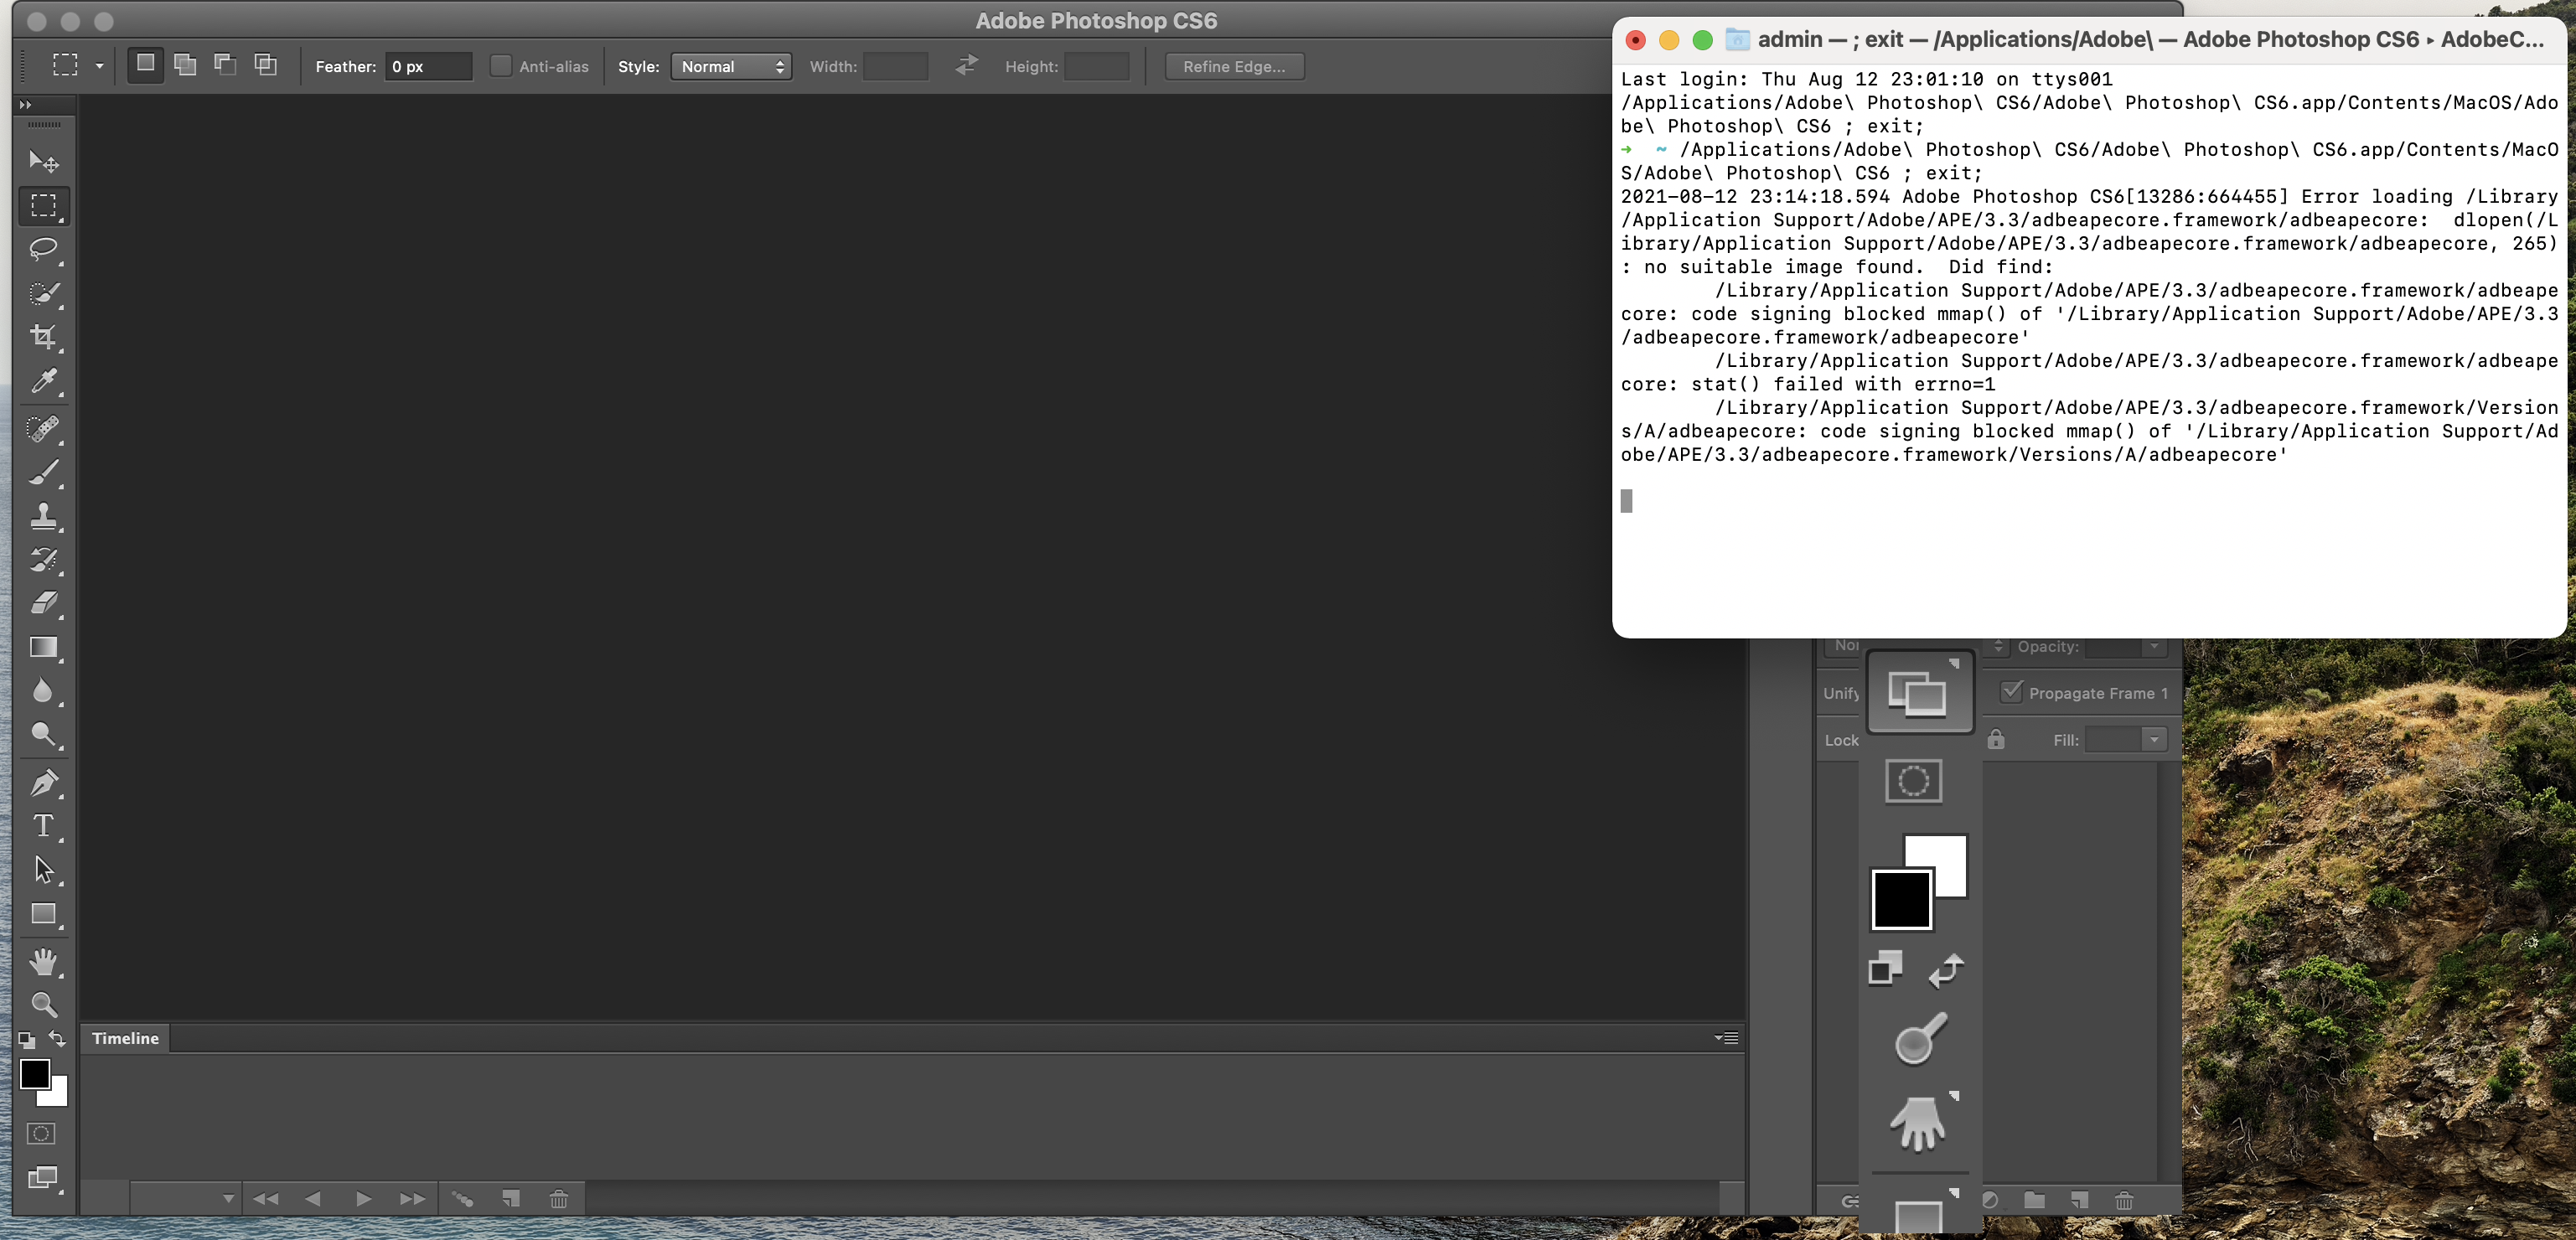2576x1240 pixels.
Task: Open the Style dropdown set to Normal
Action: coord(731,66)
